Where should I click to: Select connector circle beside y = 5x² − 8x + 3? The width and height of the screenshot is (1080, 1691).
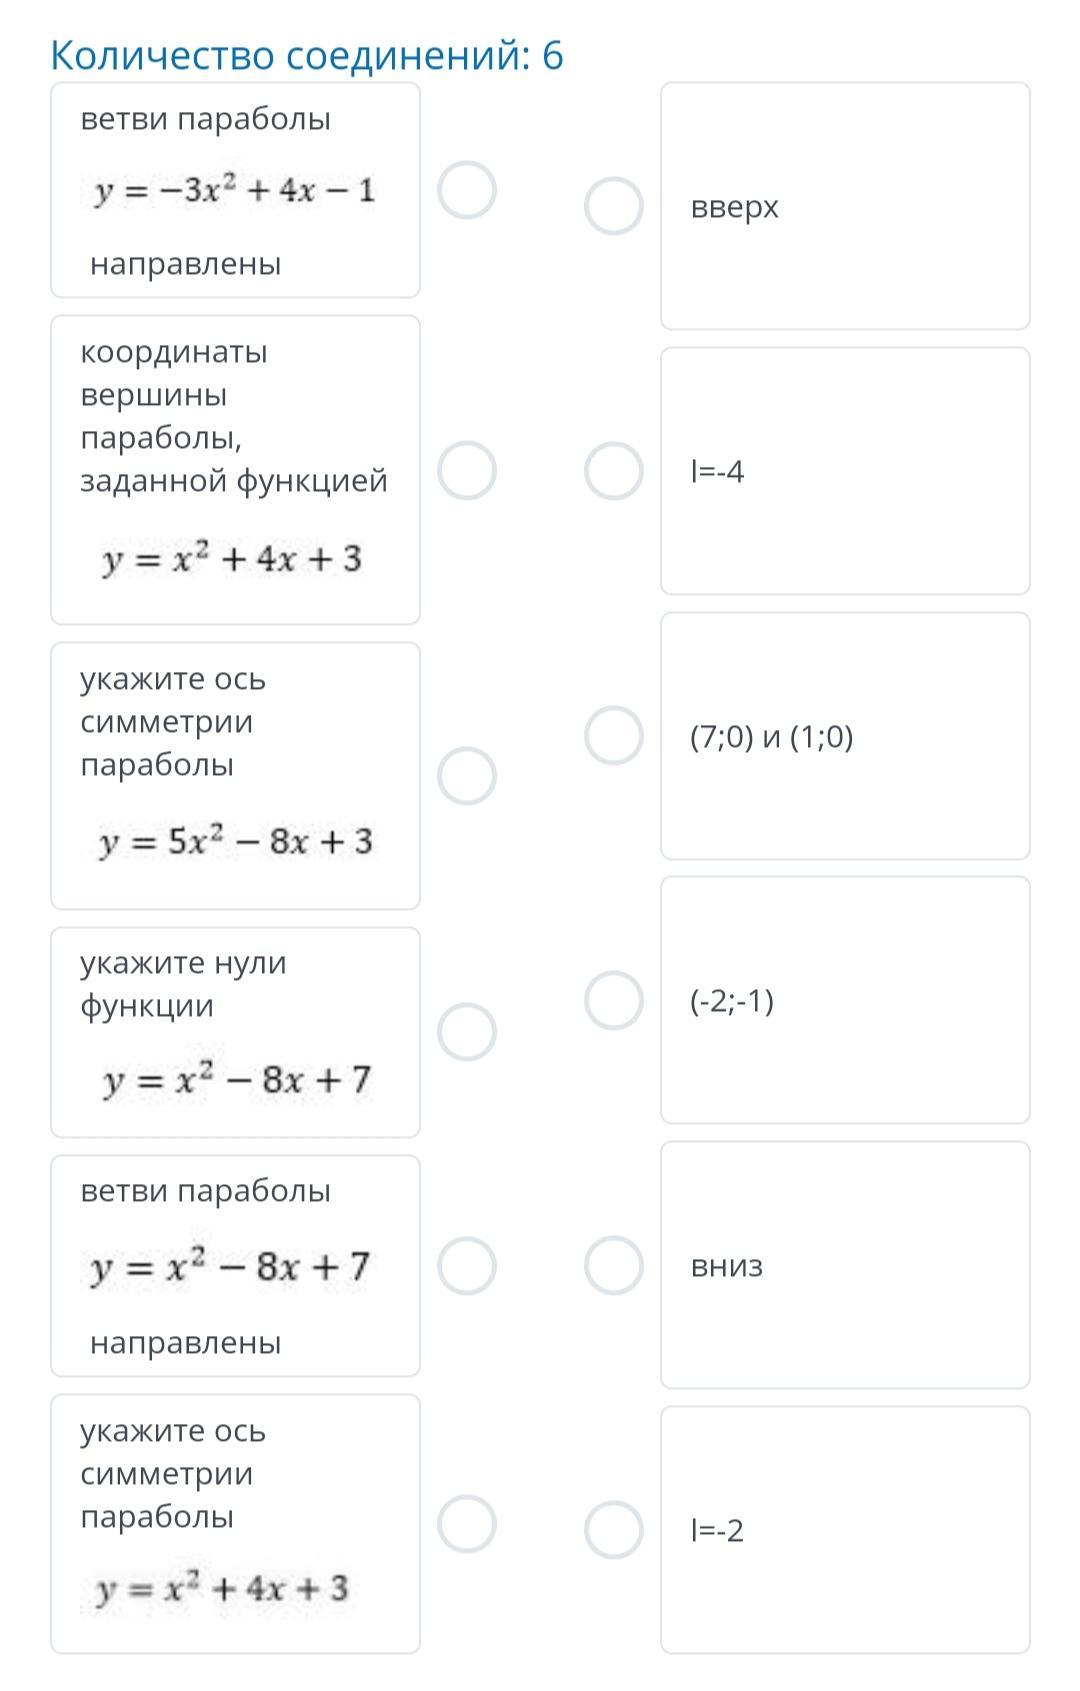coord(467,776)
